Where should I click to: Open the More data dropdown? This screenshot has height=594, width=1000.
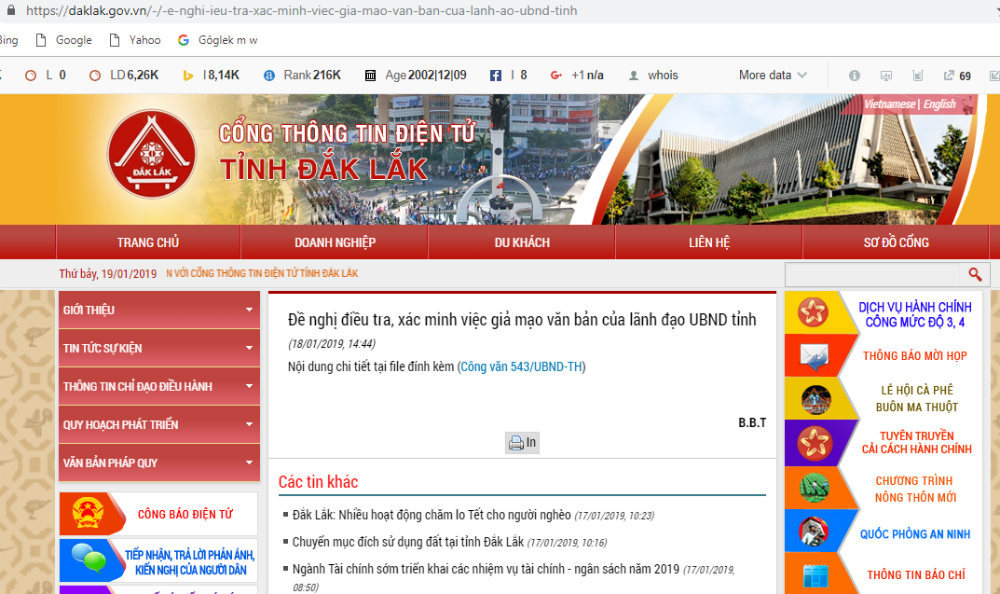[772, 75]
